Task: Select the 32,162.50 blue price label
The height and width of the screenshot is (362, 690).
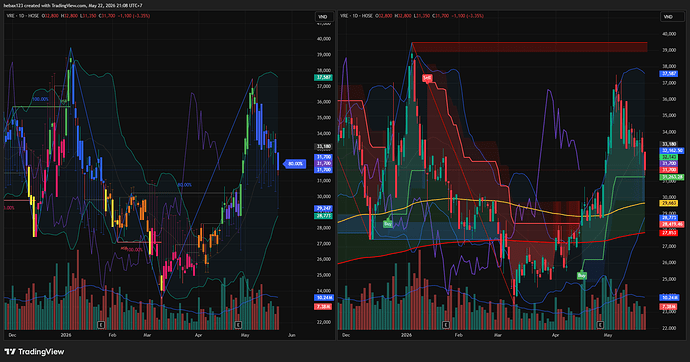Action: (x=672, y=150)
